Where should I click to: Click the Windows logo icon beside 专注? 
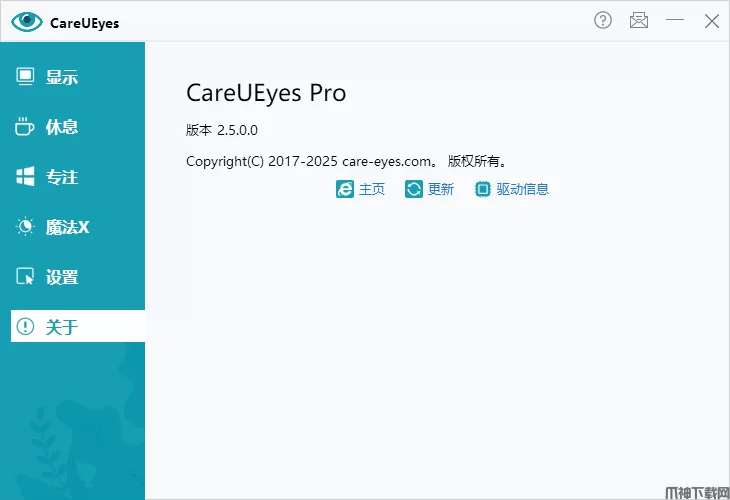(25, 176)
